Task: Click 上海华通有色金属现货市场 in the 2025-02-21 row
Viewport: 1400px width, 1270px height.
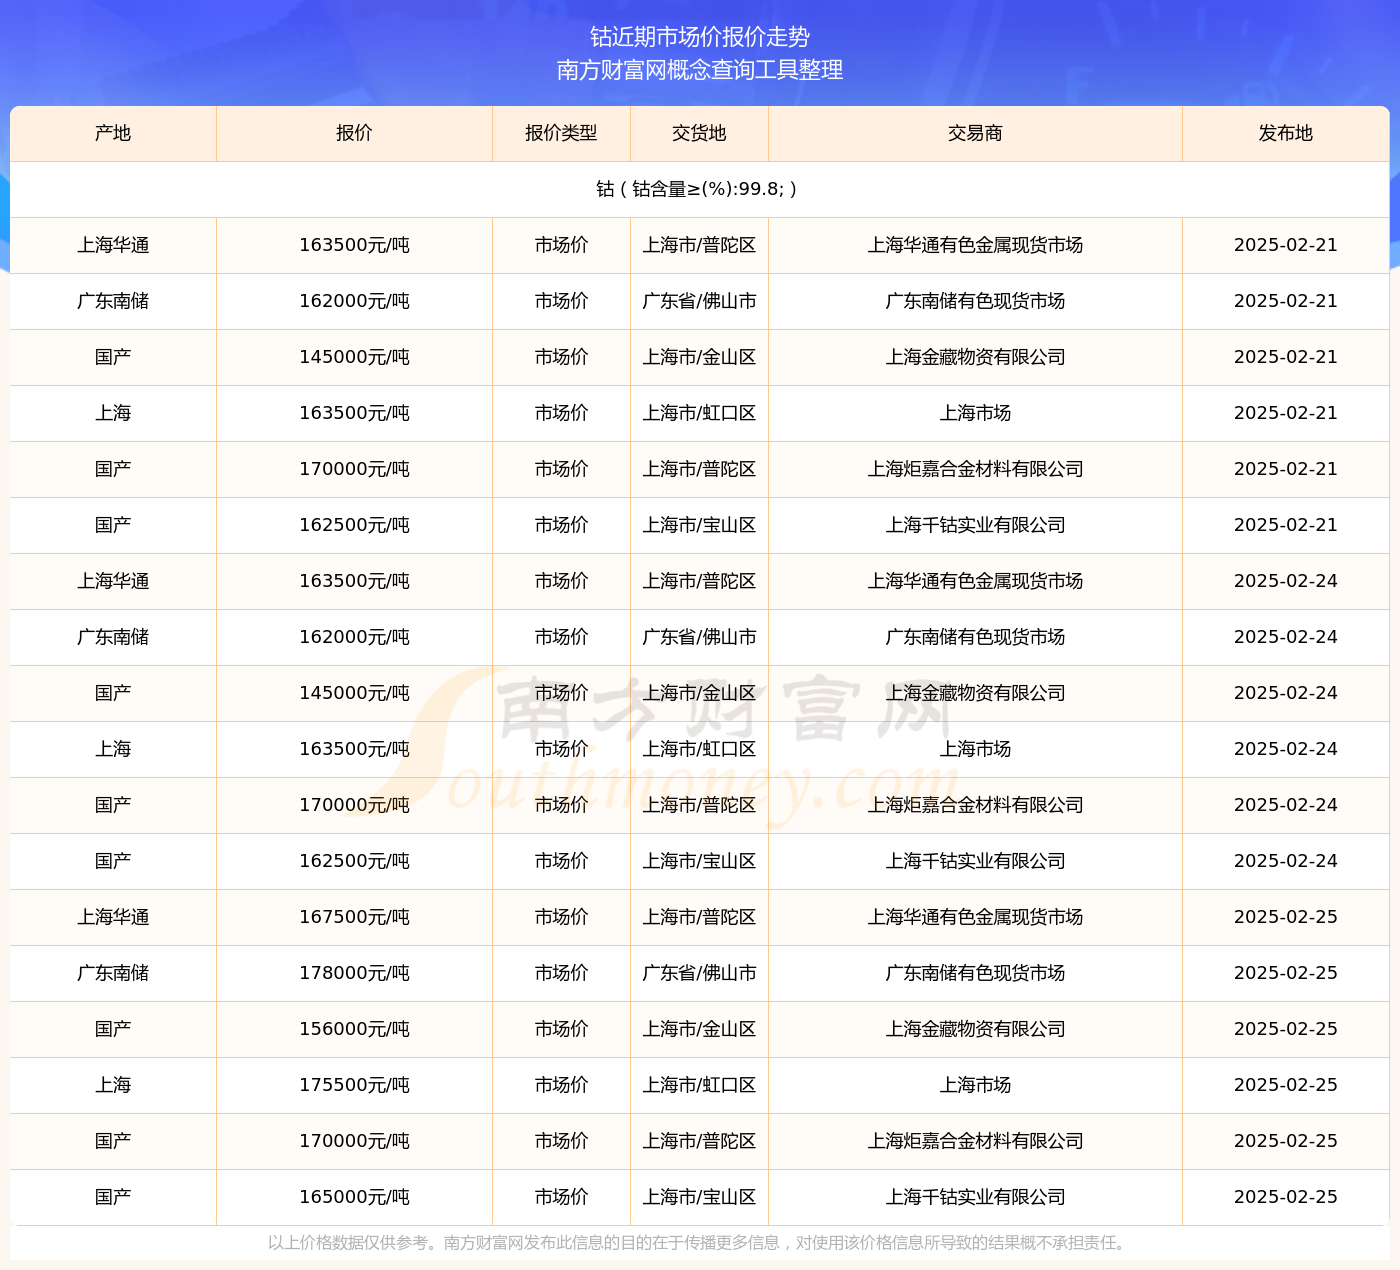Action: [x=975, y=245]
